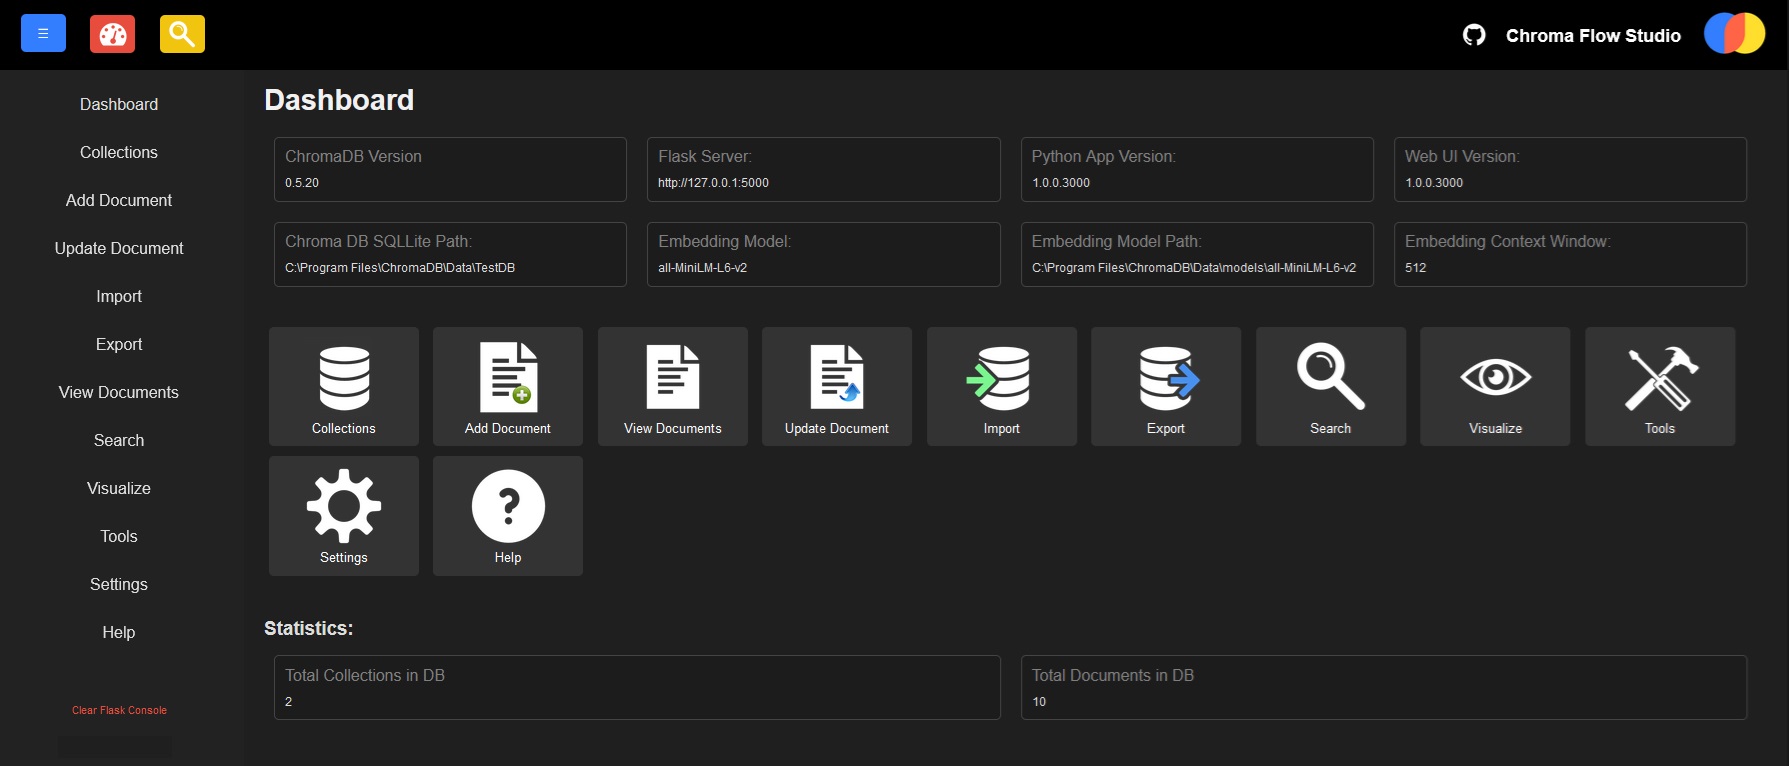
Task: Click the Statistics: section heading
Action: (308, 628)
